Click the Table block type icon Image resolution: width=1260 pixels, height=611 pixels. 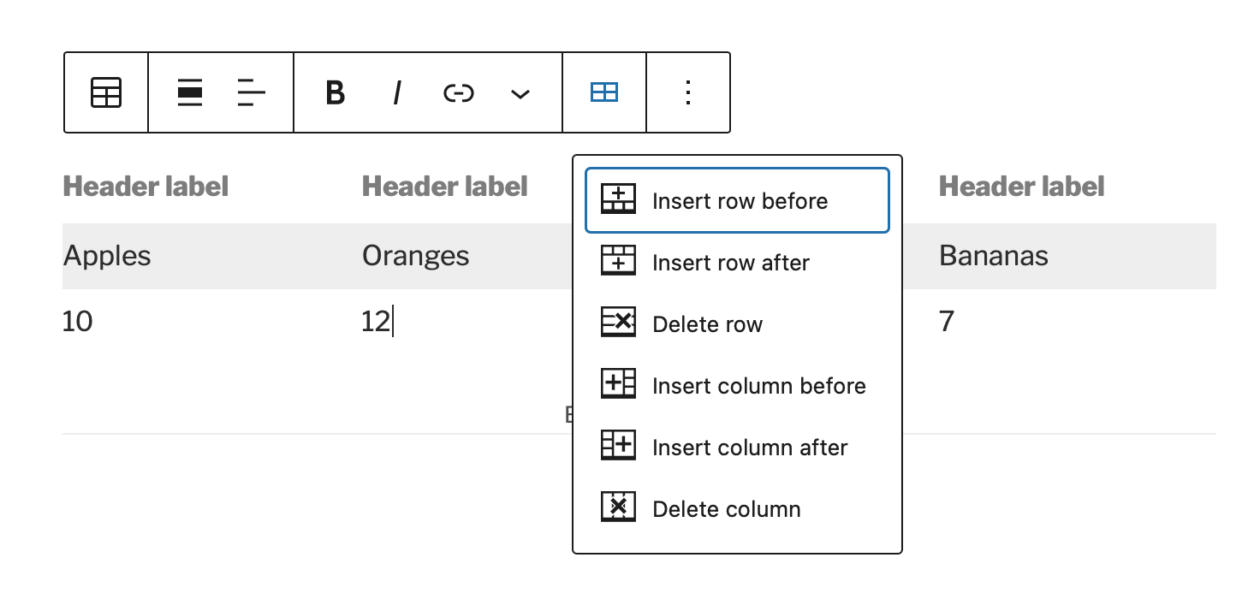coord(106,93)
